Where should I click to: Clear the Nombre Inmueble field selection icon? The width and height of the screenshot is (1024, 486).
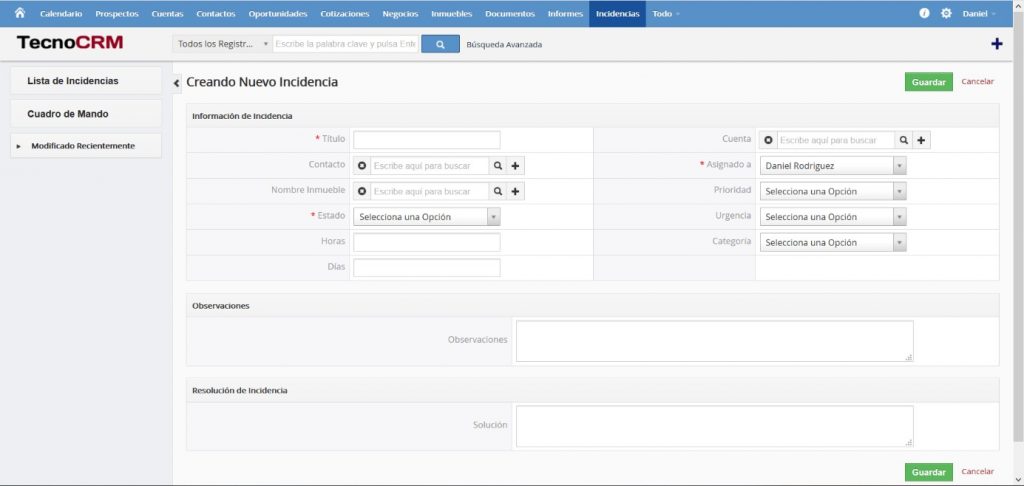pos(362,191)
